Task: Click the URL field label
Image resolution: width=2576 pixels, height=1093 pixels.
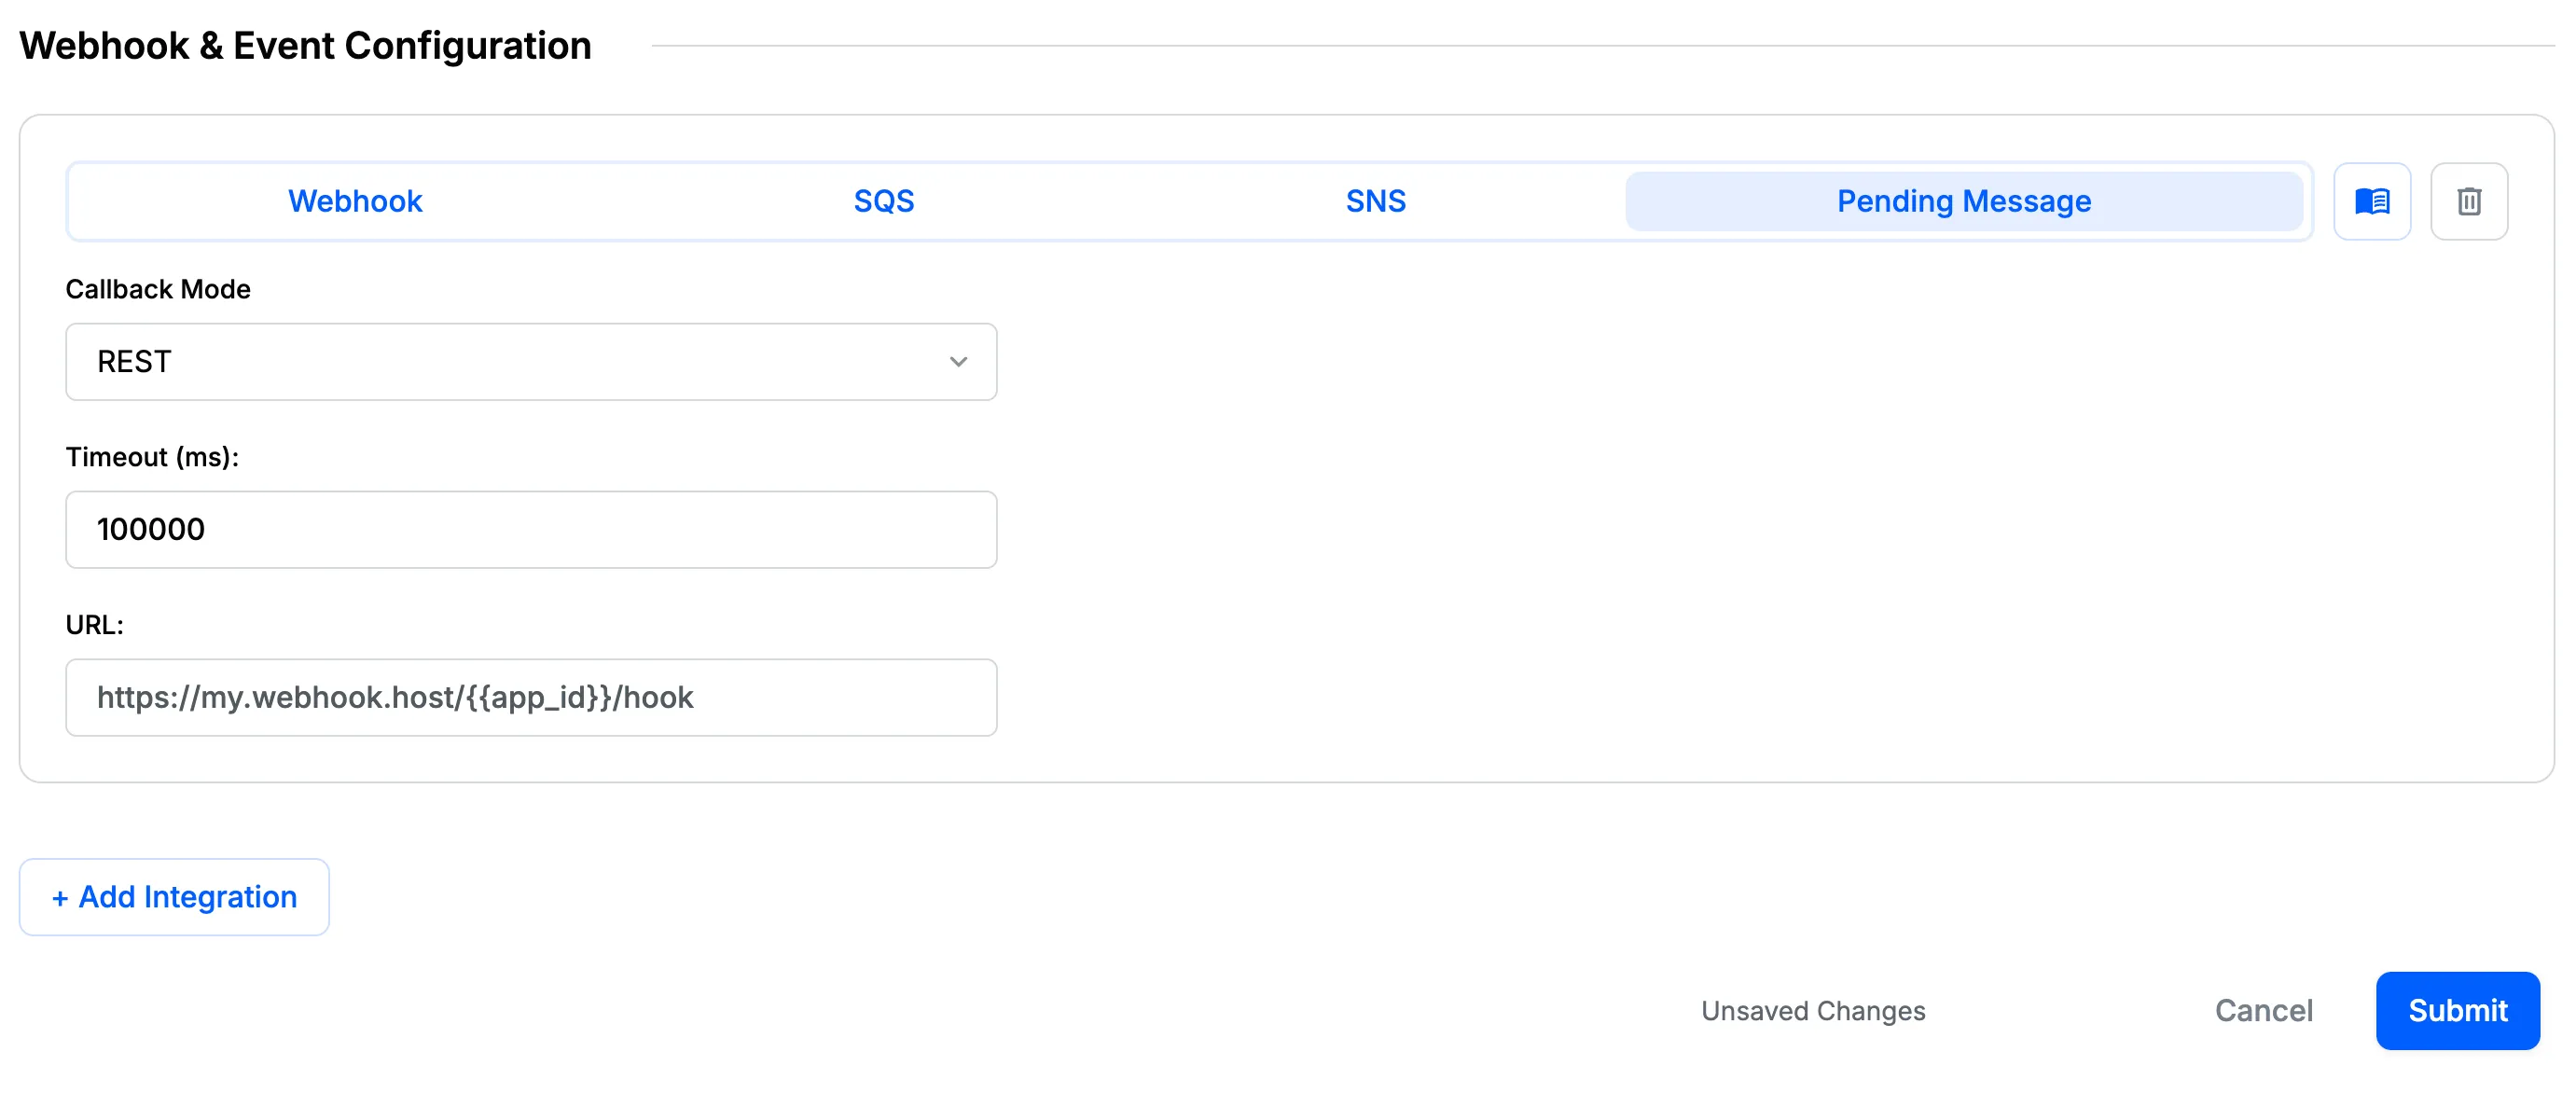Action: 94,625
